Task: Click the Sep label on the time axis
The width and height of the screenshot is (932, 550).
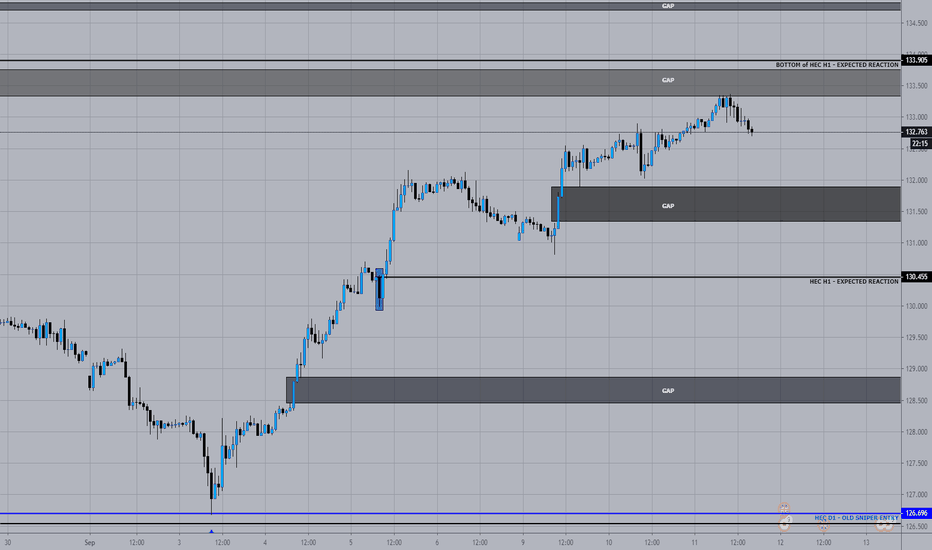Action: pos(90,542)
